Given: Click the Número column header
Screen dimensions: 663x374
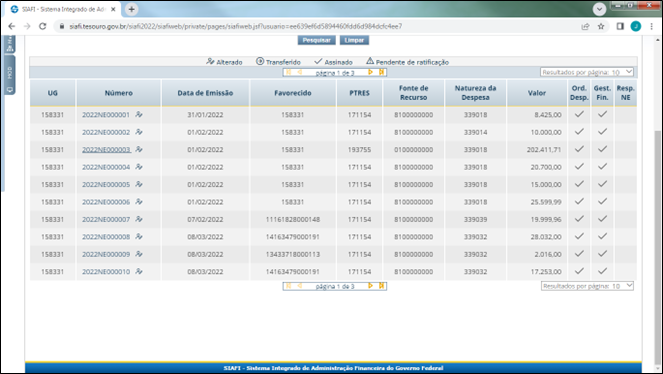Looking at the screenshot, I should click(x=118, y=93).
